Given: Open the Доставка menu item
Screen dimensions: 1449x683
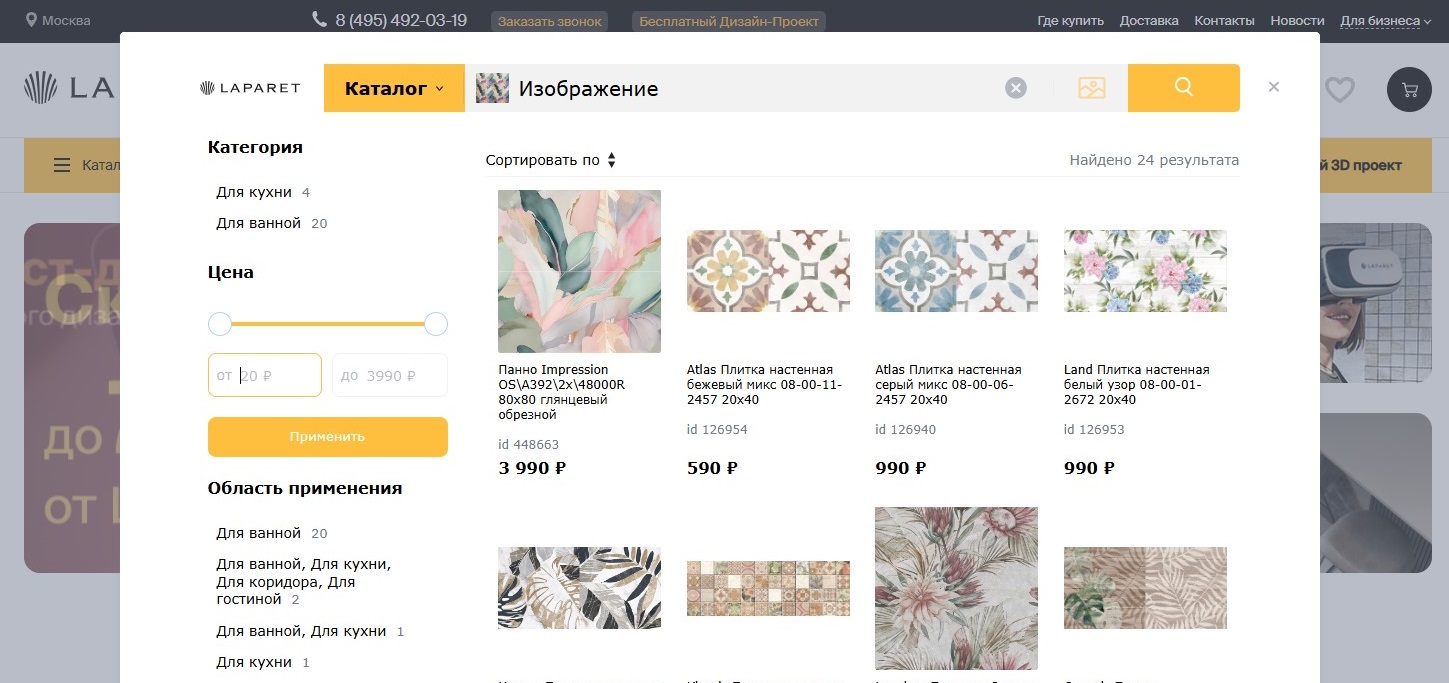Looking at the screenshot, I should point(1149,21).
